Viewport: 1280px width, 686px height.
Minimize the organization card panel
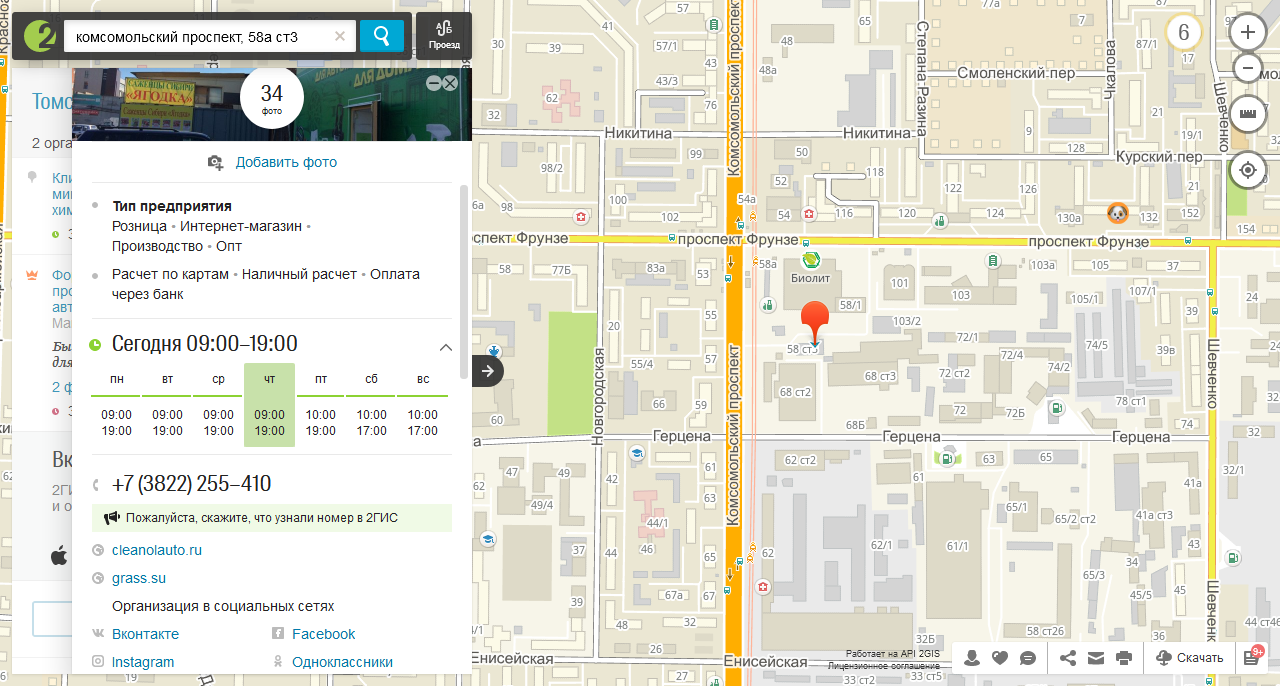(x=434, y=84)
